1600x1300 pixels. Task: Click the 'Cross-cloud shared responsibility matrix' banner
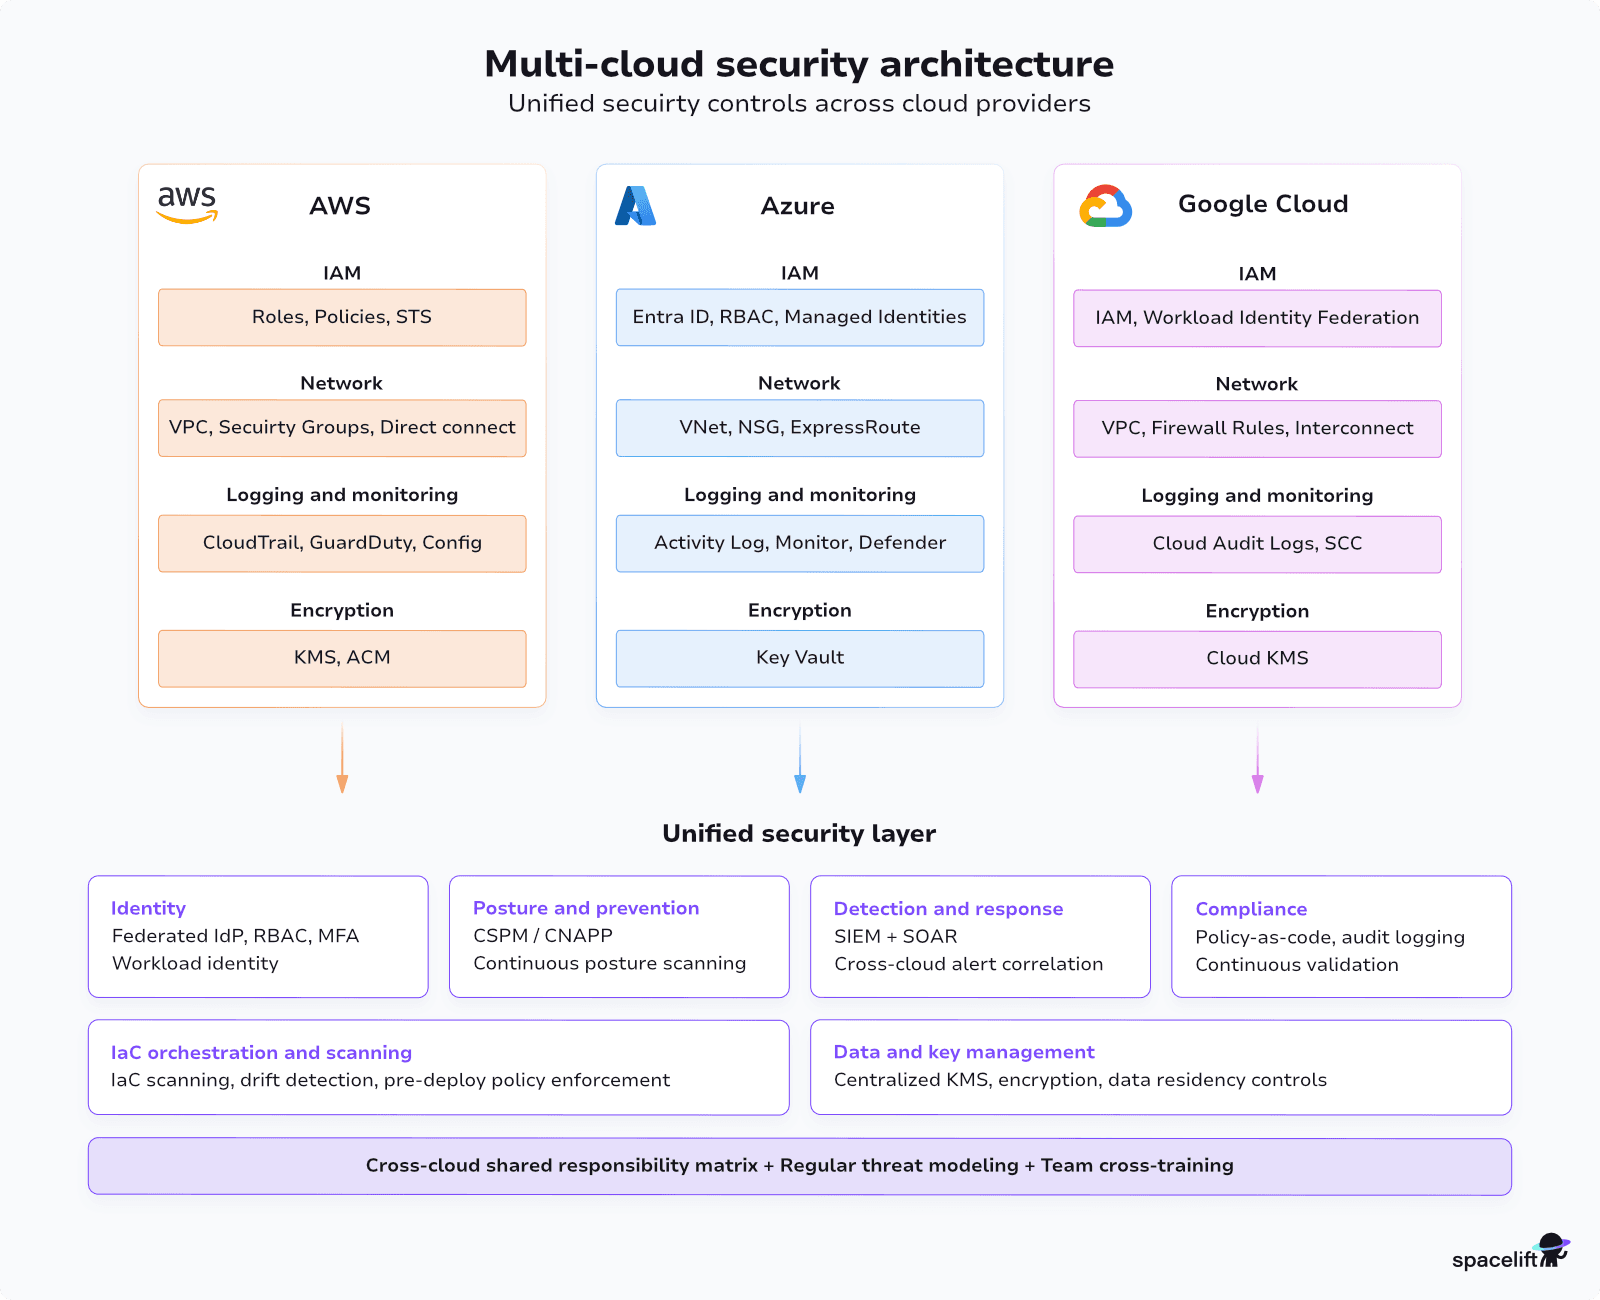click(800, 1166)
